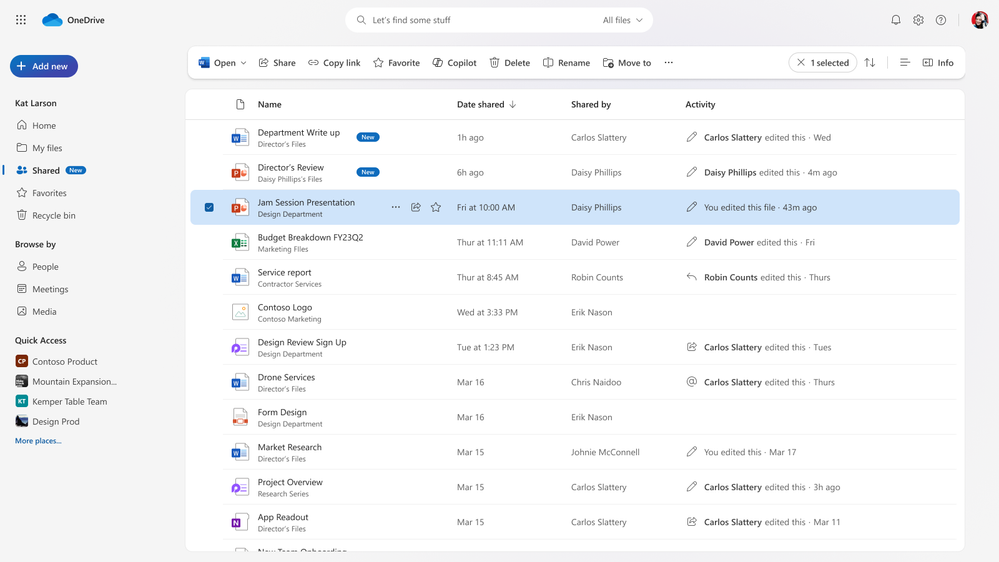
Task: Go to My files in sidebar
Action: (47, 148)
